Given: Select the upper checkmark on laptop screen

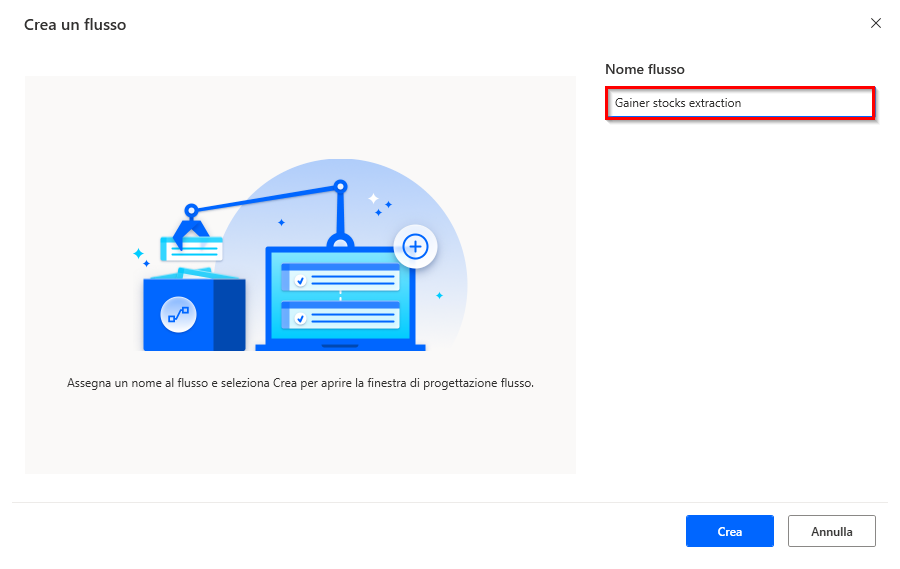Looking at the screenshot, I should pos(300,281).
